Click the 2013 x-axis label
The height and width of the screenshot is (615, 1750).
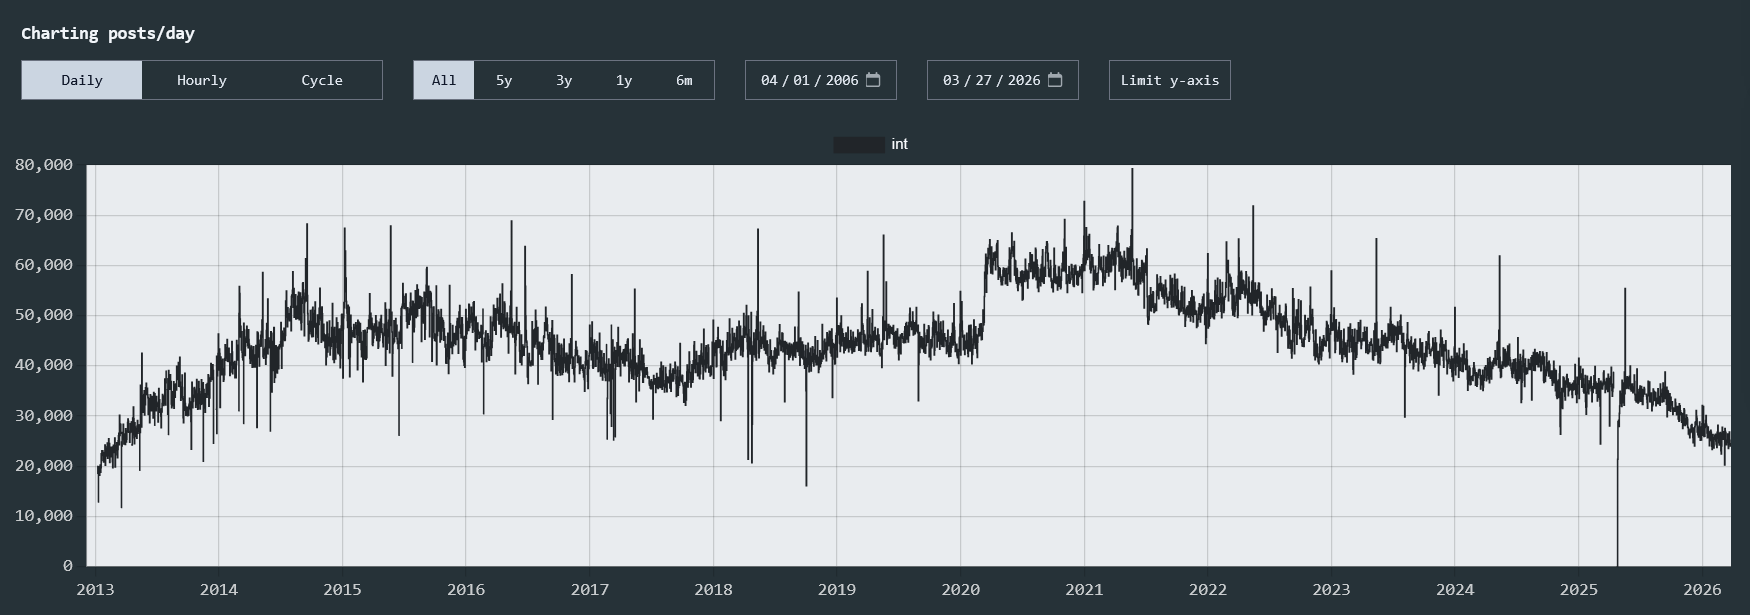tap(95, 589)
